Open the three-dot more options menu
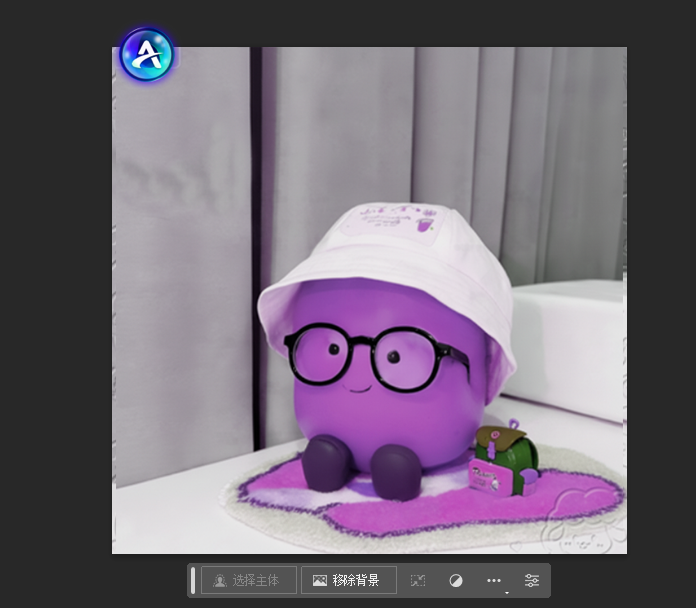The height and width of the screenshot is (608, 696). (494, 580)
